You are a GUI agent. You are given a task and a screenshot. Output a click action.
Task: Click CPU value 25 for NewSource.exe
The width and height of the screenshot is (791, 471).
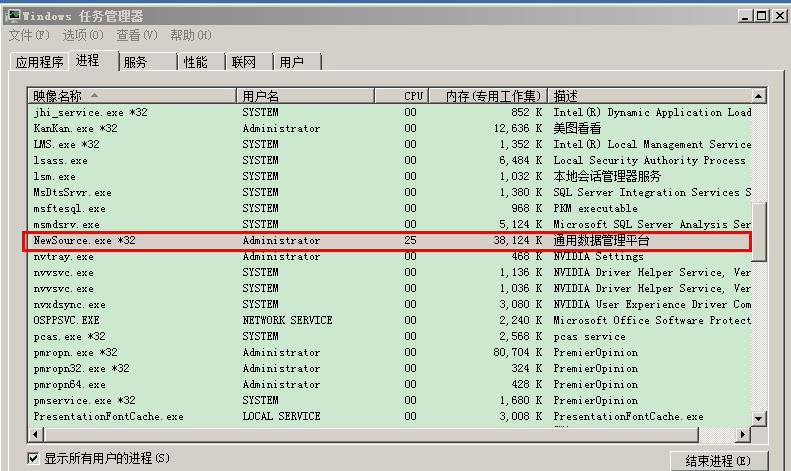[x=410, y=241]
